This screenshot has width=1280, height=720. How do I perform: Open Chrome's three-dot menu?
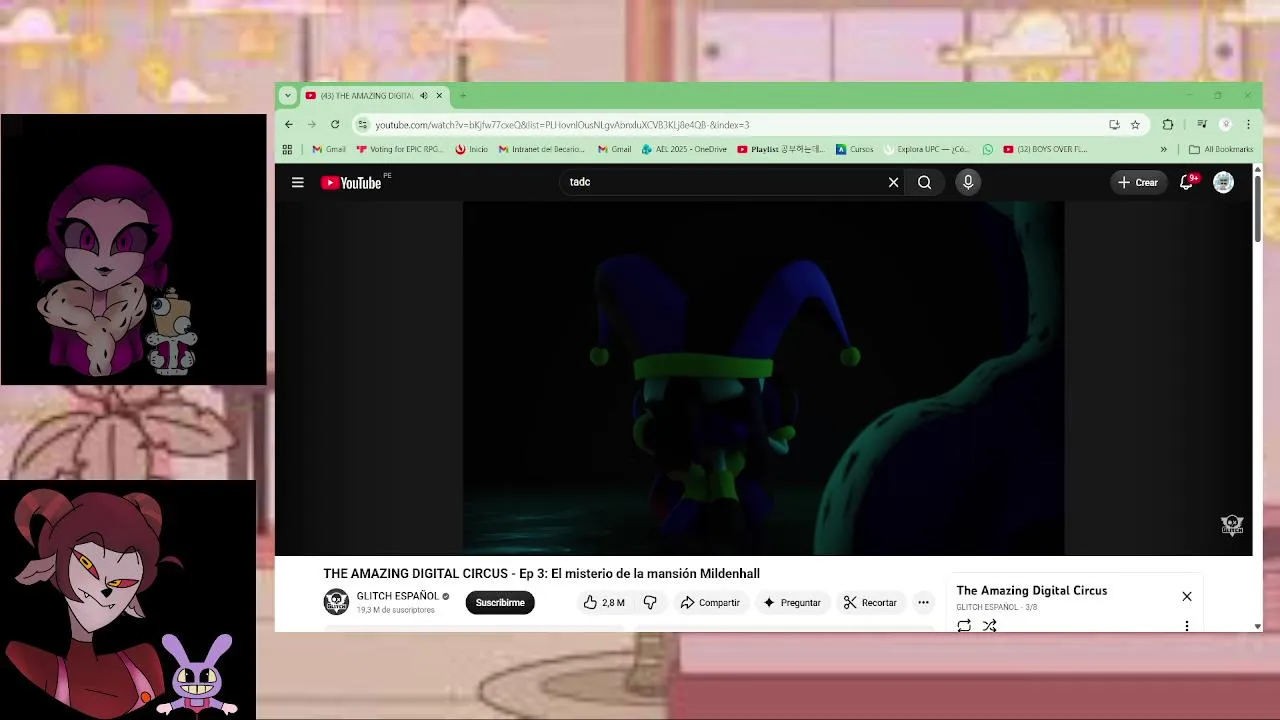1248,125
